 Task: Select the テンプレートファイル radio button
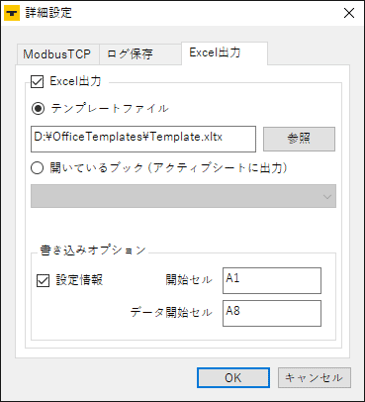click(x=38, y=108)
